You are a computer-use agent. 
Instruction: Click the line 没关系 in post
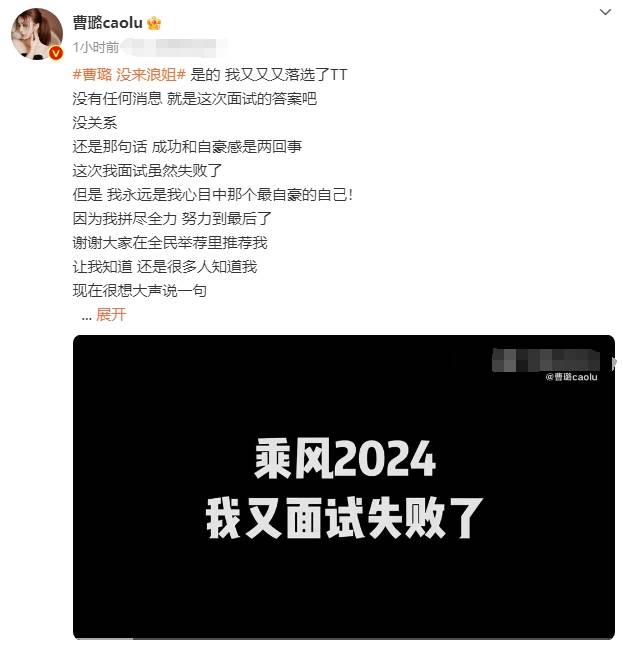(x=95, y=123)
